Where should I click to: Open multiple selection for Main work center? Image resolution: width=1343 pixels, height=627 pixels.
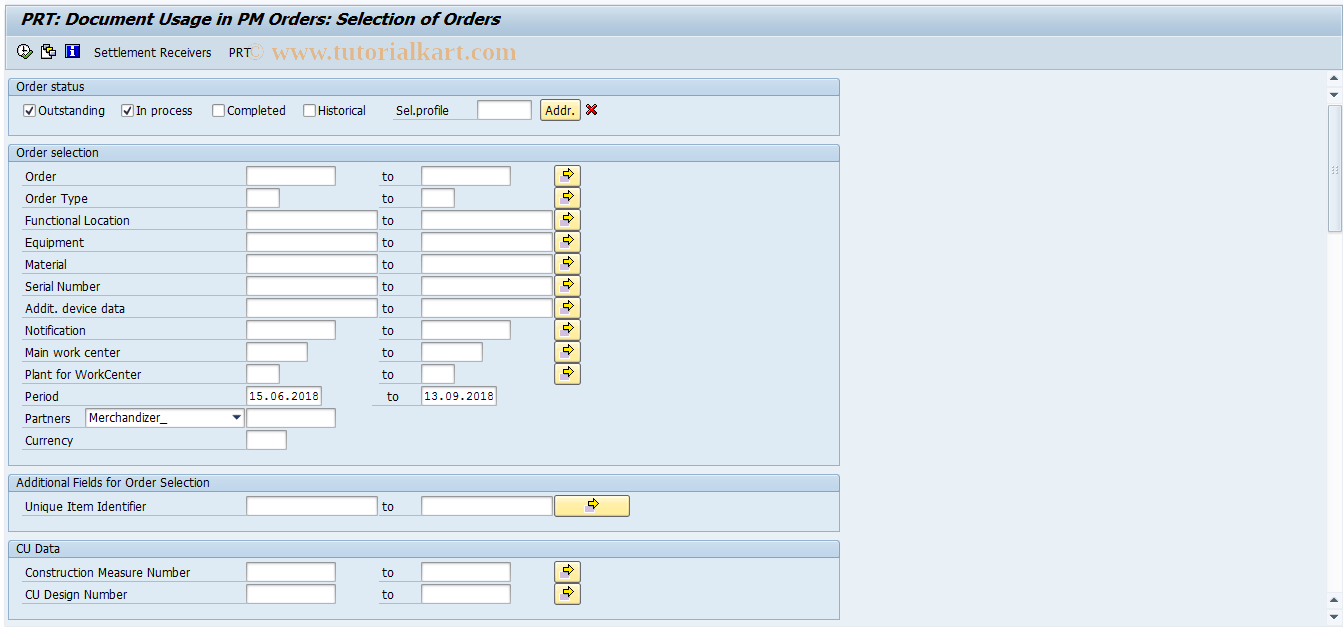pyautogui.click(x=567, y=352)
